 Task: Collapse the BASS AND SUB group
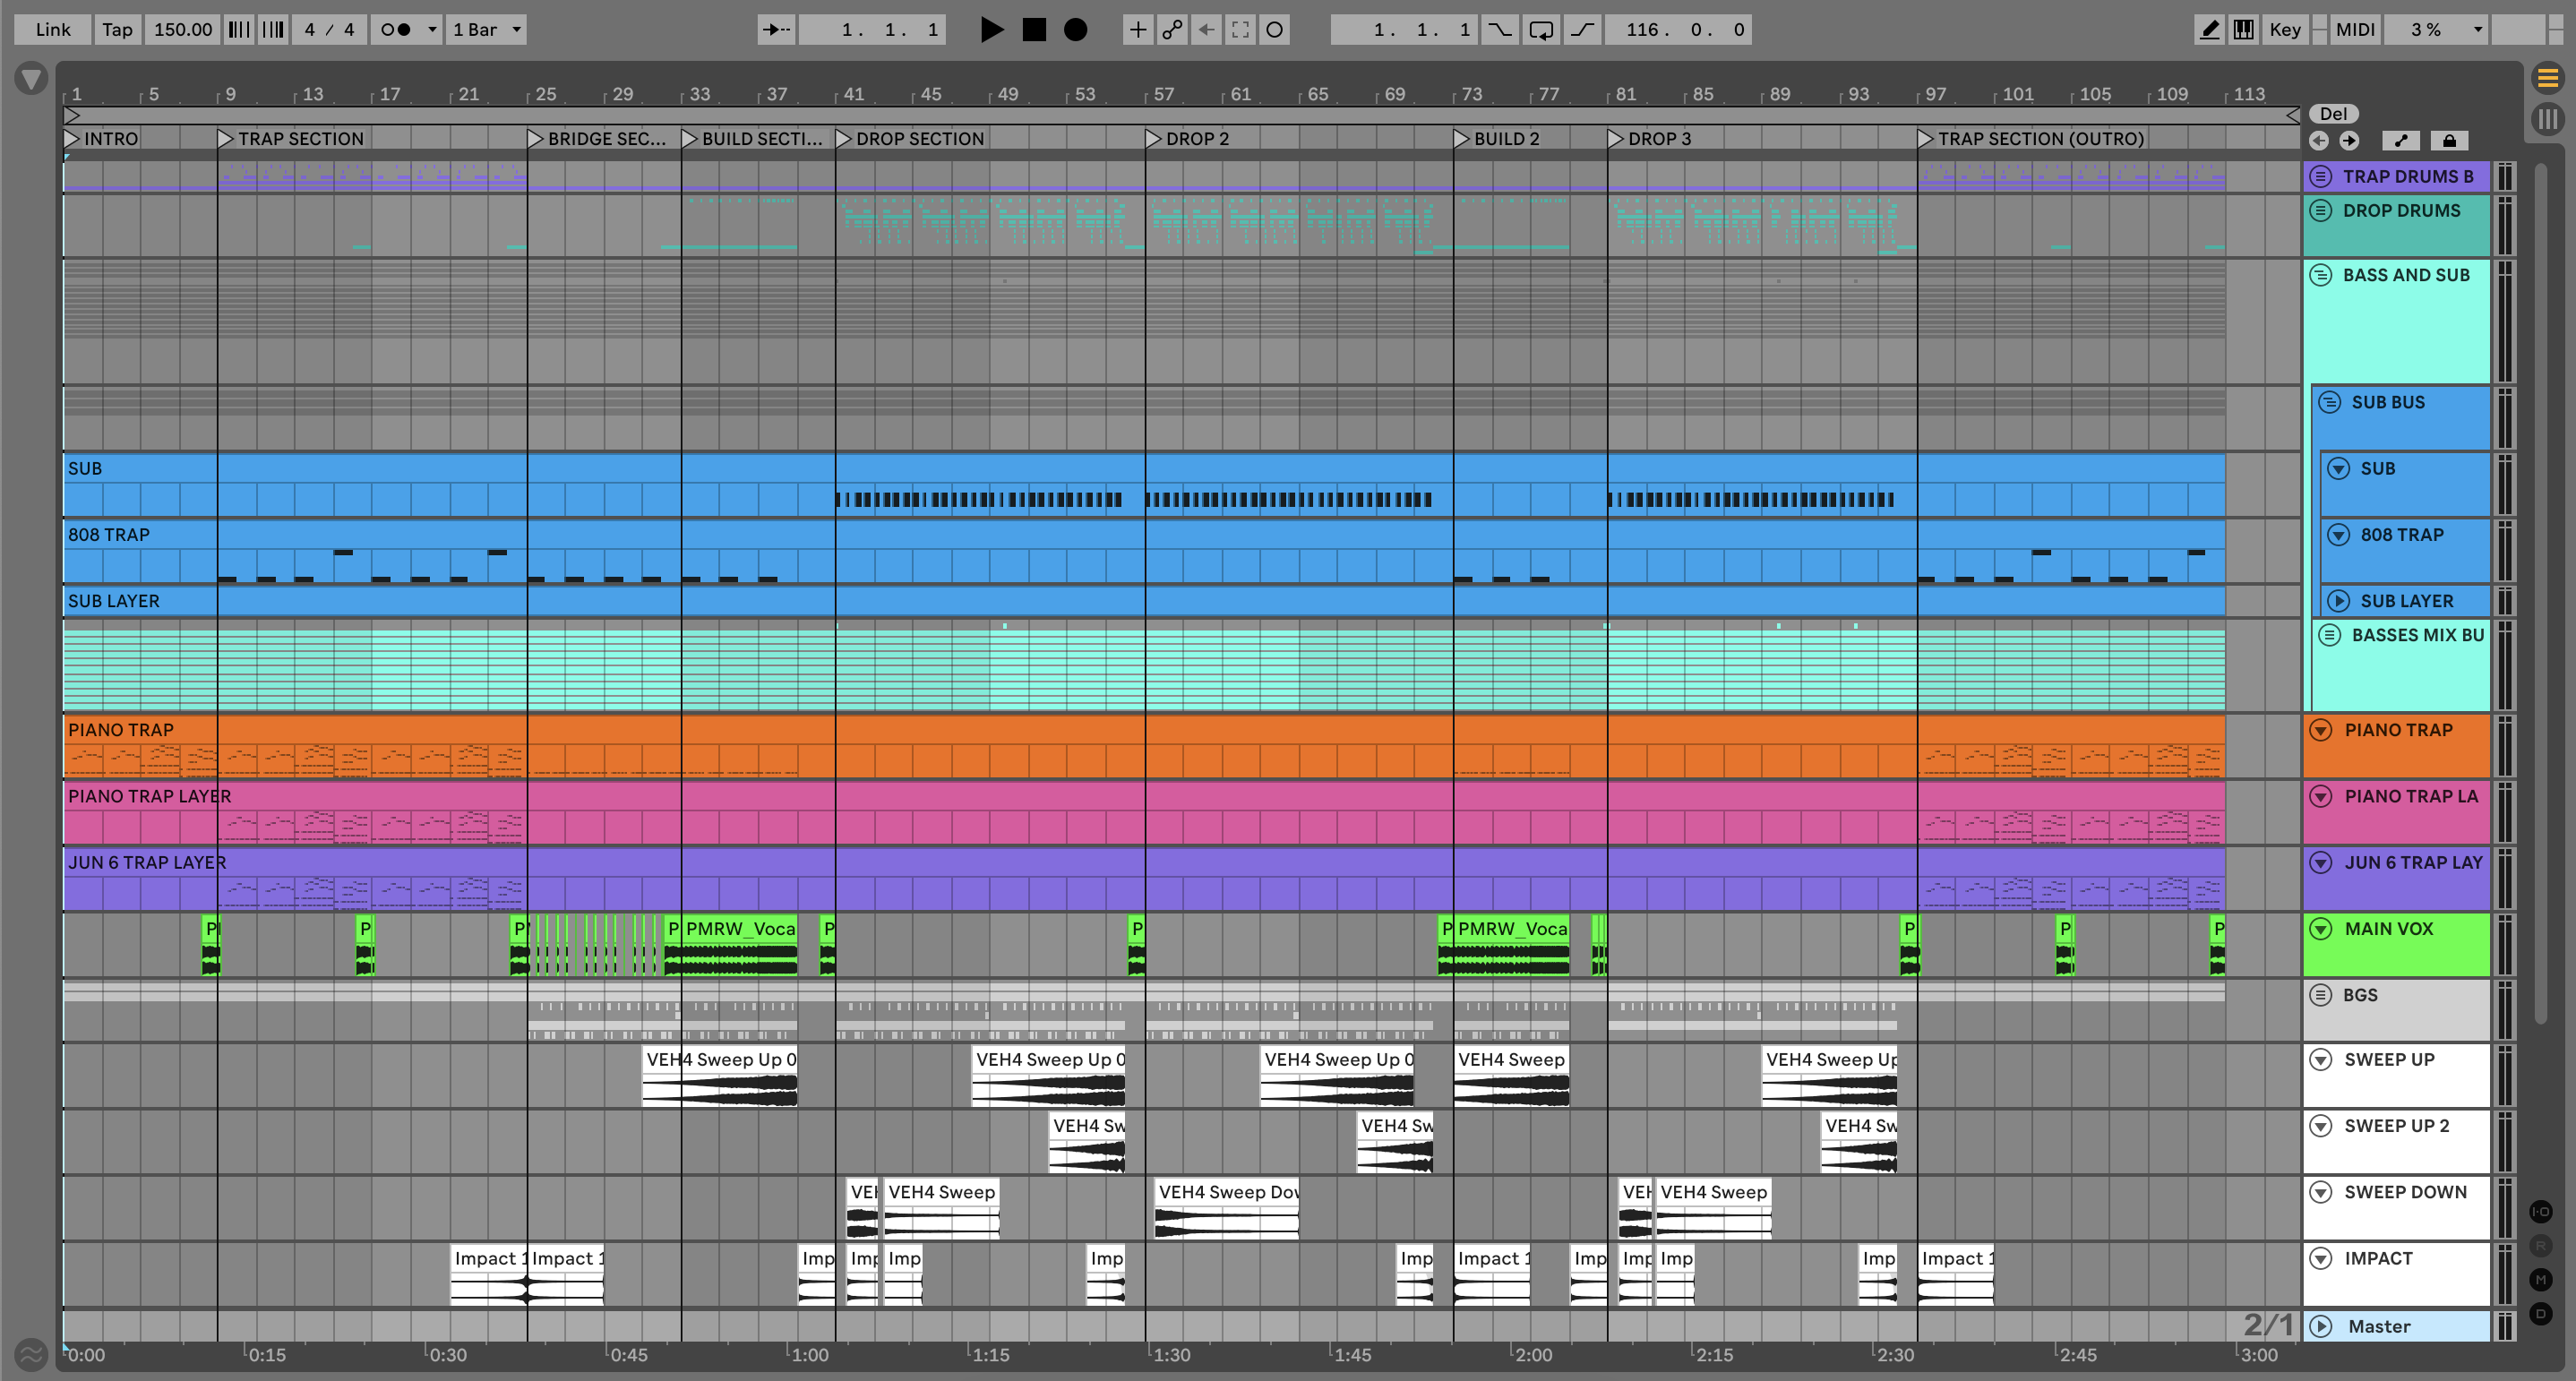2321,275
